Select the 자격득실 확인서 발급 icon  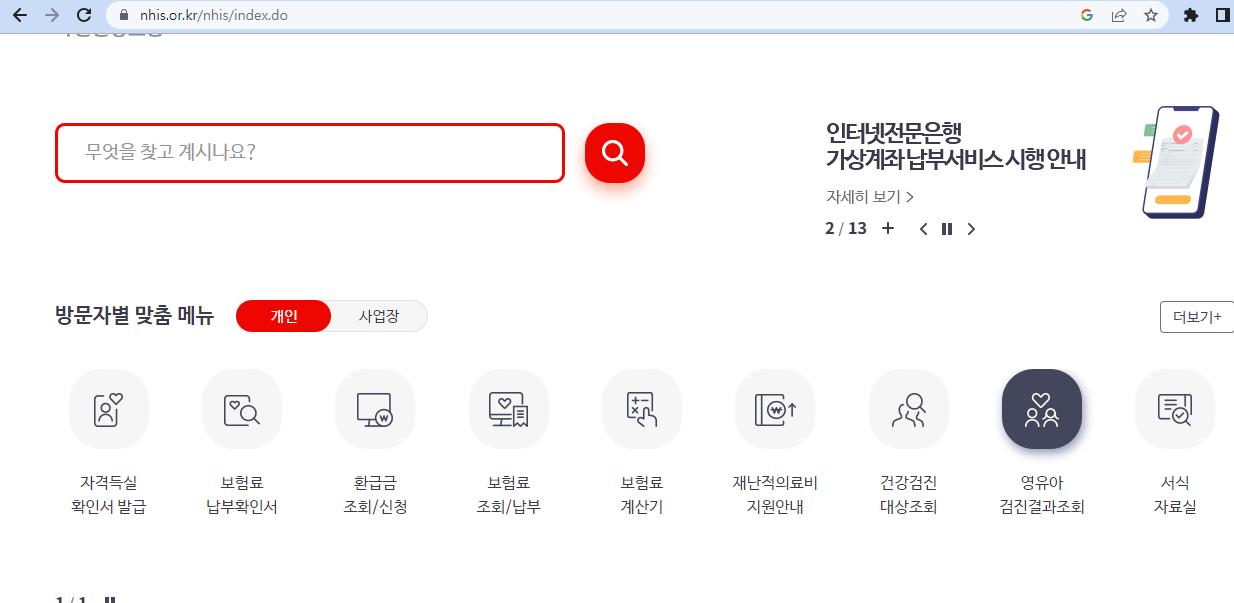108,408
